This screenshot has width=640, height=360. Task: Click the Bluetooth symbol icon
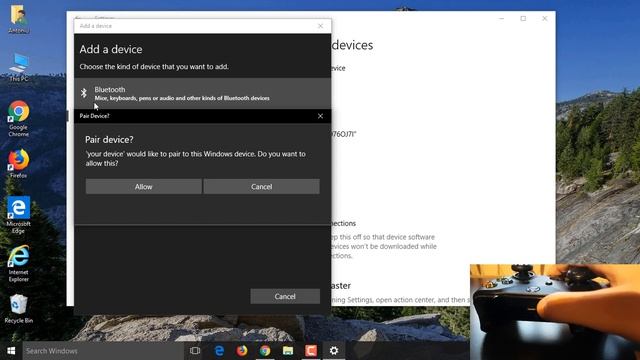point(84,93)
